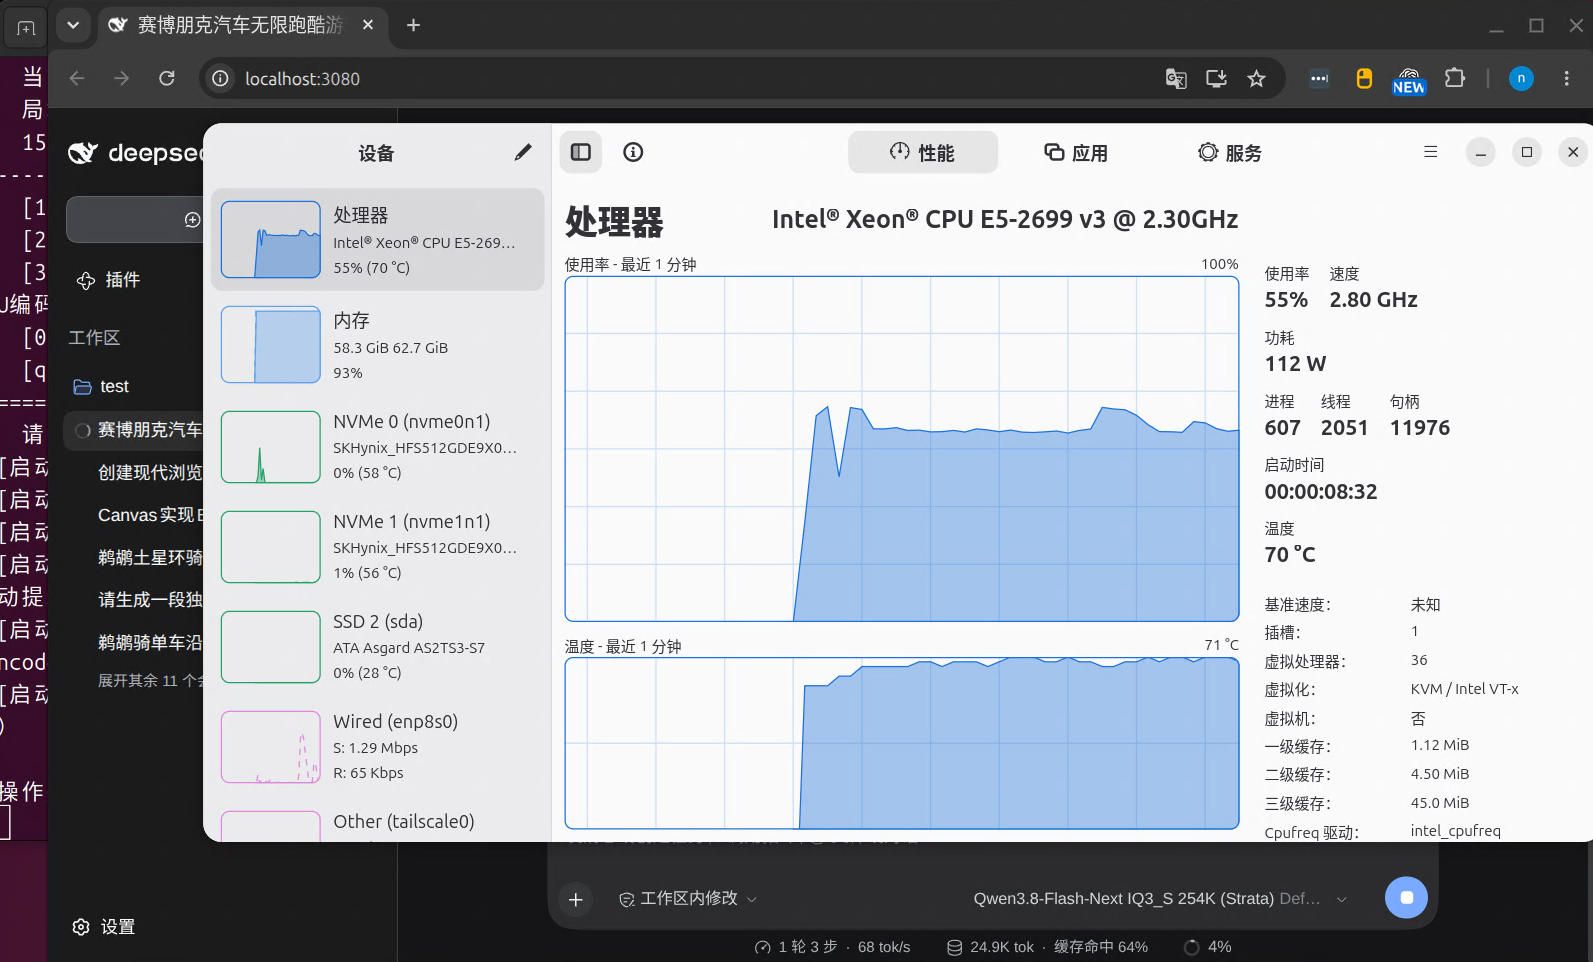Open the Chrome three-dot menu
Image resolution: width=1593 pixels, height=962 pixels.
pos(1567,78)
